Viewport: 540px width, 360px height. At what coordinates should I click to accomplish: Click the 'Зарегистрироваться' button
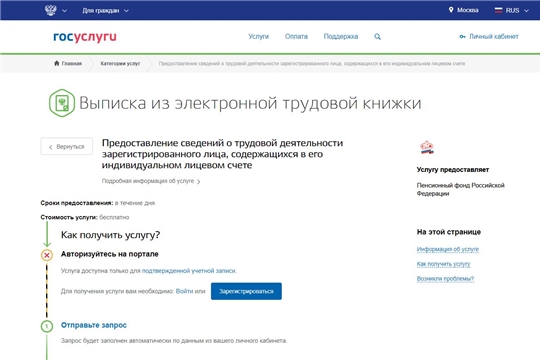pyautogui.click(x=246, y=291)
